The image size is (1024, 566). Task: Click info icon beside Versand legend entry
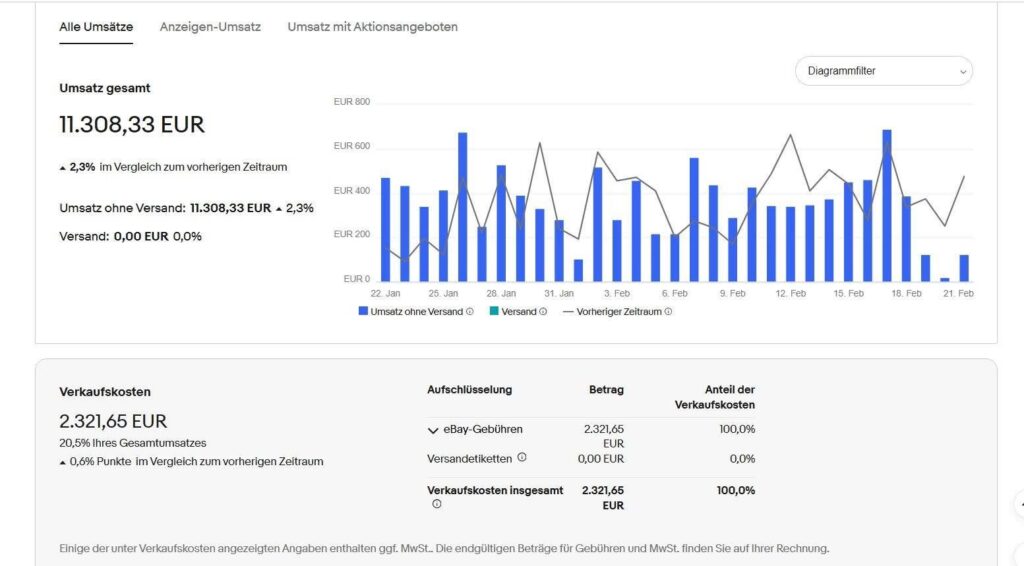(543, 312)
